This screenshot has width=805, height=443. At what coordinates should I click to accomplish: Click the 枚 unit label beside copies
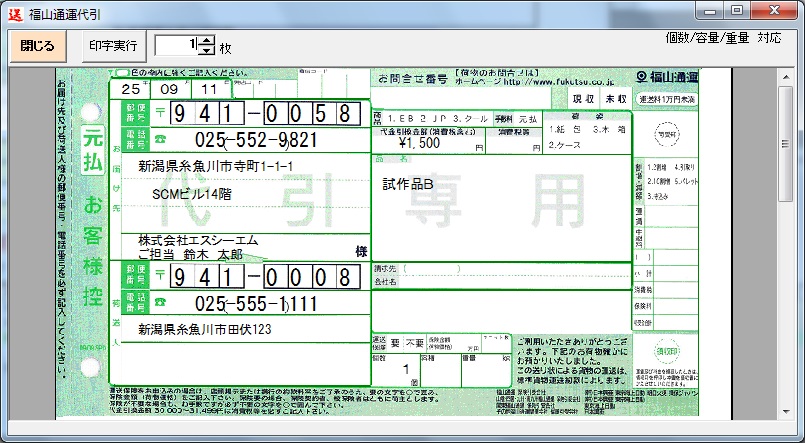(225, 49)
